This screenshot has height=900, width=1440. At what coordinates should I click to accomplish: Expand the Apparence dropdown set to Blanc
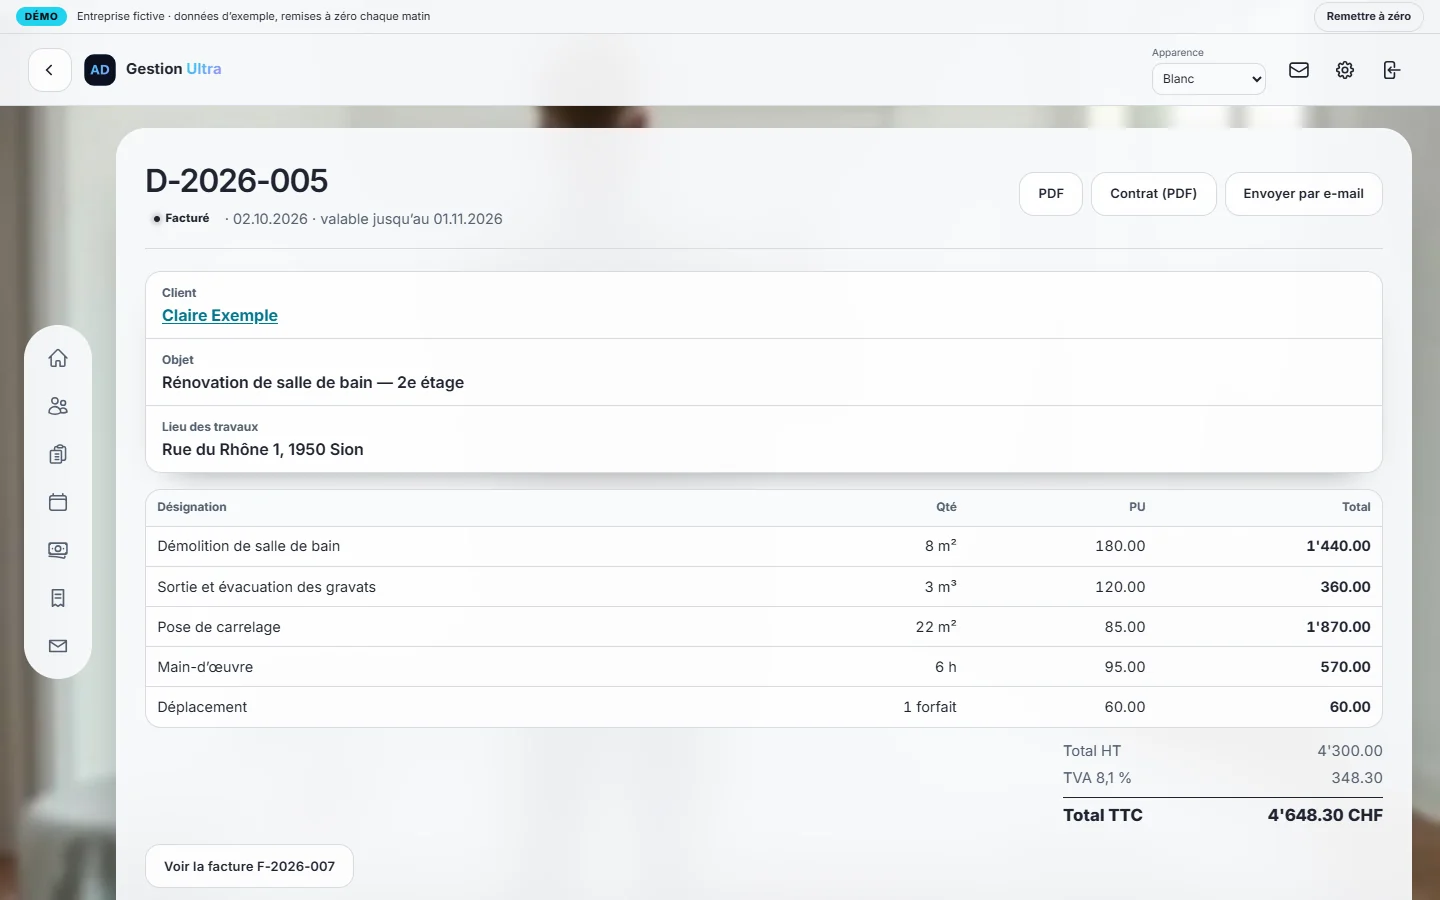[1209, 79]
